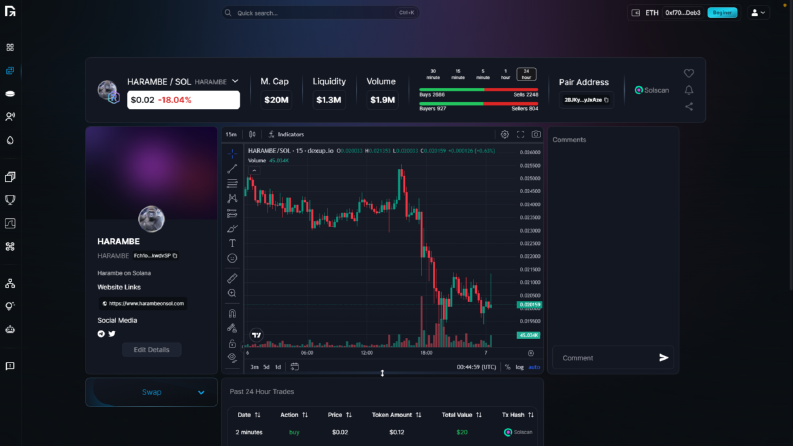Collapse the chart legend arrow

coord(254,170)
